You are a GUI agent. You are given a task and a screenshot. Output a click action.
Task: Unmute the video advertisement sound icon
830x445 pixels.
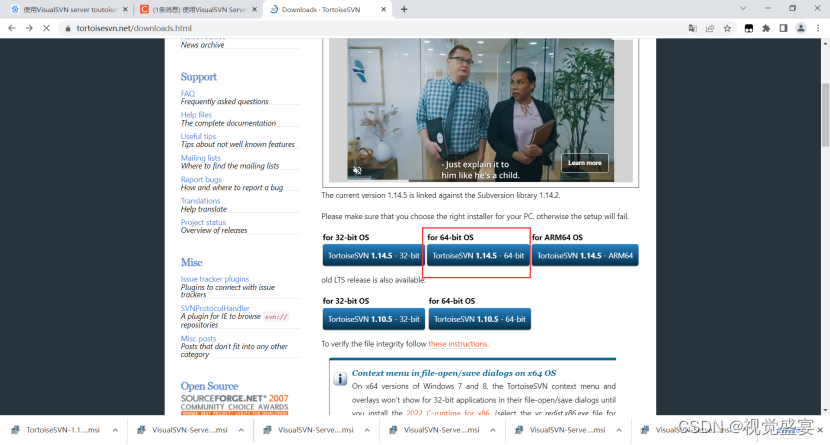pyautogui.click(x=357, y=170)
